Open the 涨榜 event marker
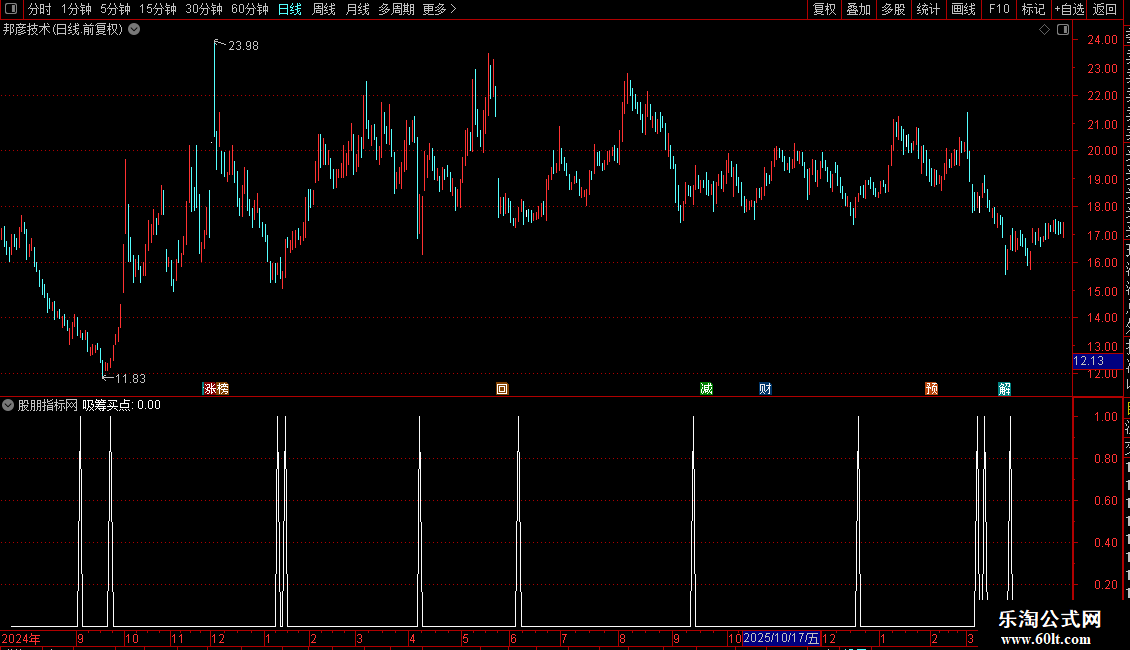The width and height of the screenshot is (1130, 650). 216,389
